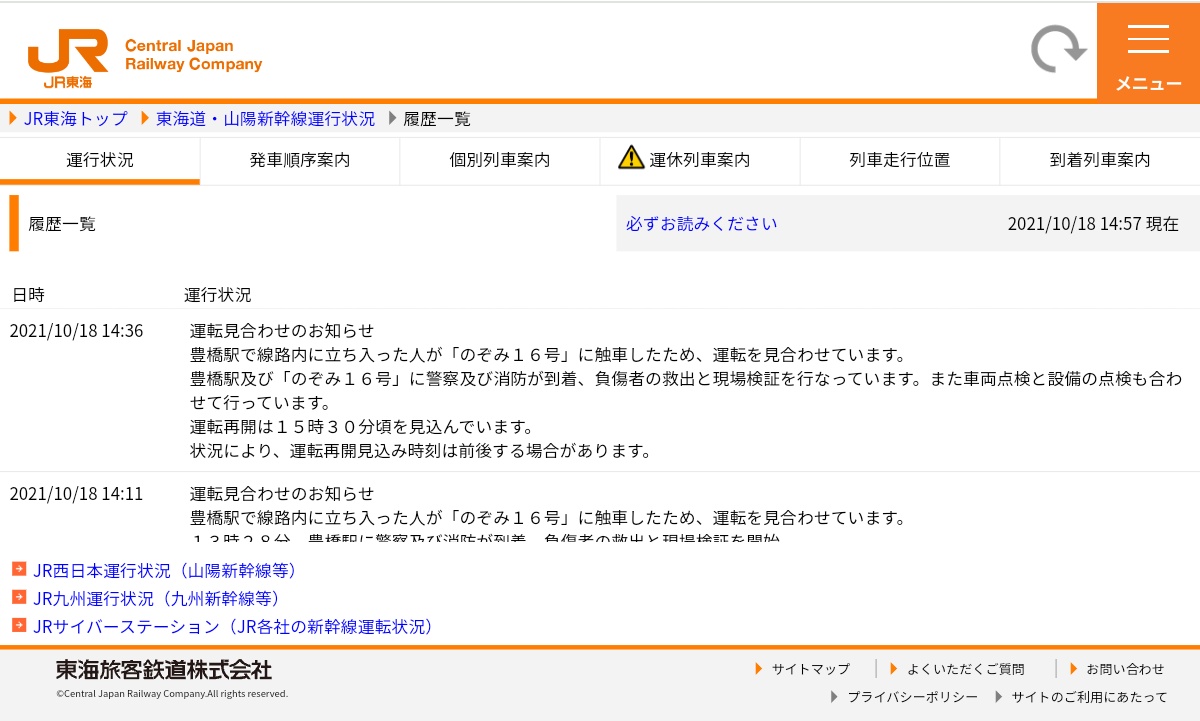Click arrow icon beside JRサイバーステーション
The height and width of the screenshot is (721, 1200).
pyautogui.click(x=19, y=625)
